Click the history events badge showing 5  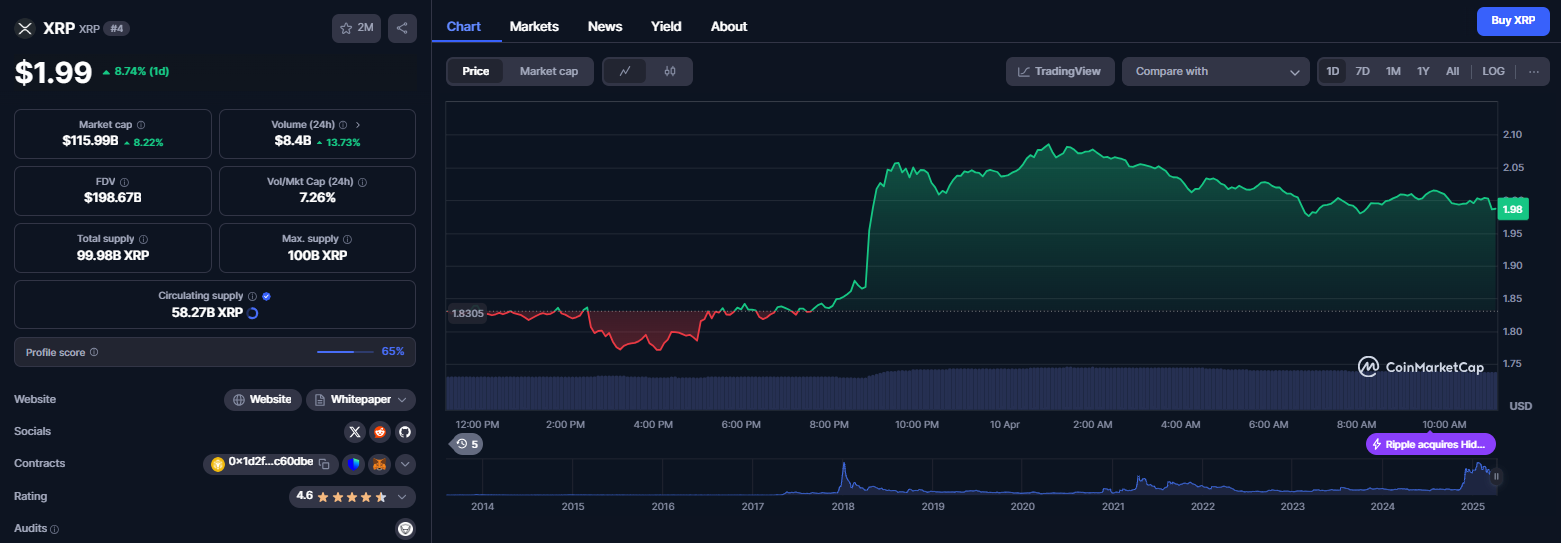(x=466, y=443)
